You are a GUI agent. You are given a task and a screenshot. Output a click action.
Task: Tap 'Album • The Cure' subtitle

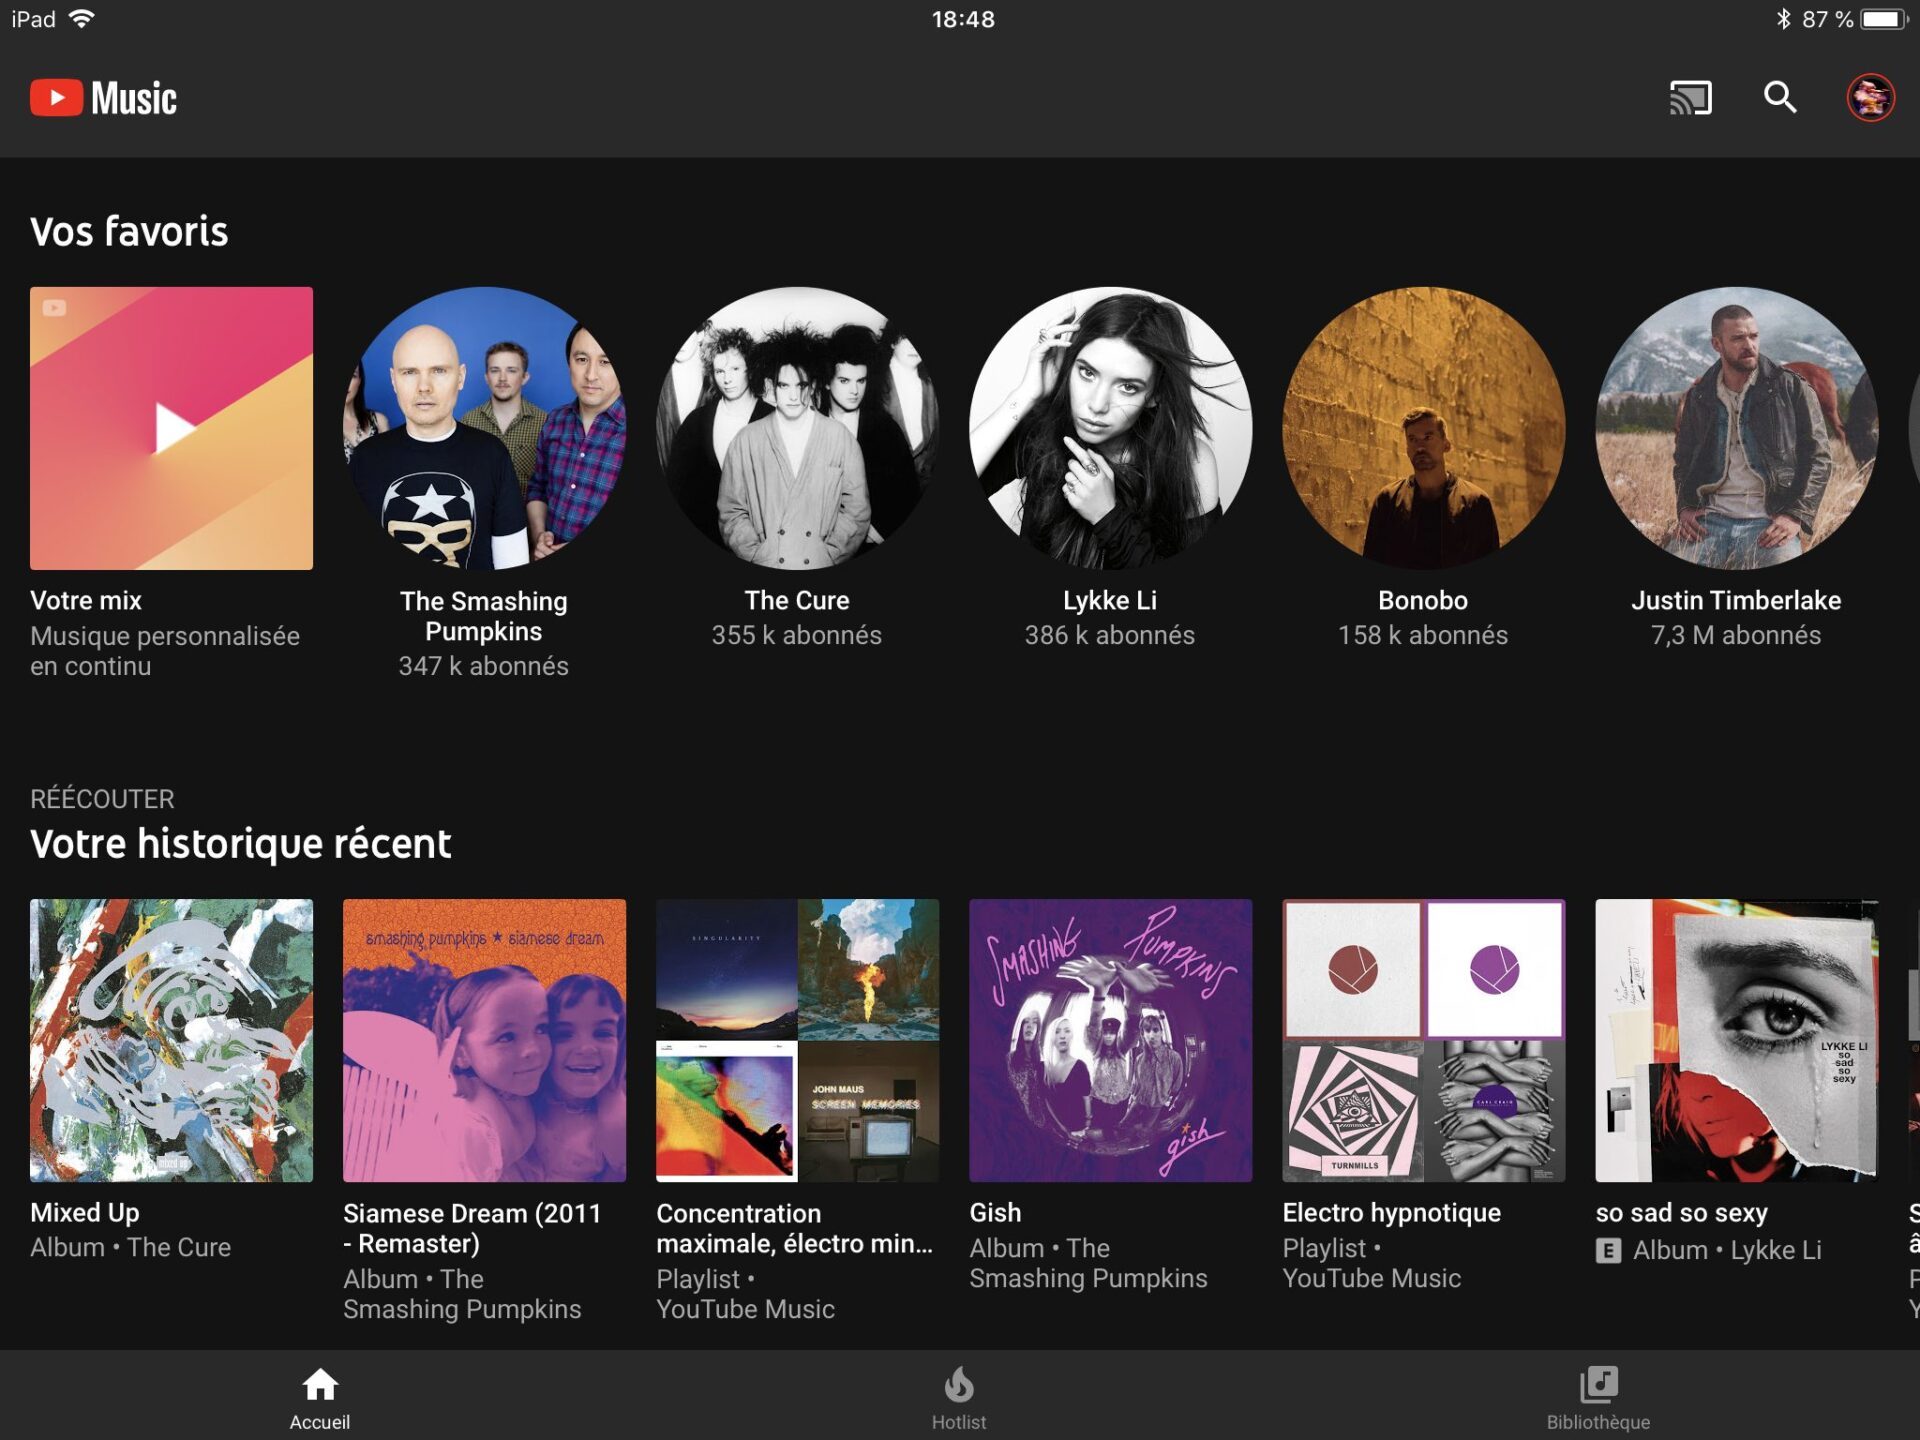(x=130, y=1248)
